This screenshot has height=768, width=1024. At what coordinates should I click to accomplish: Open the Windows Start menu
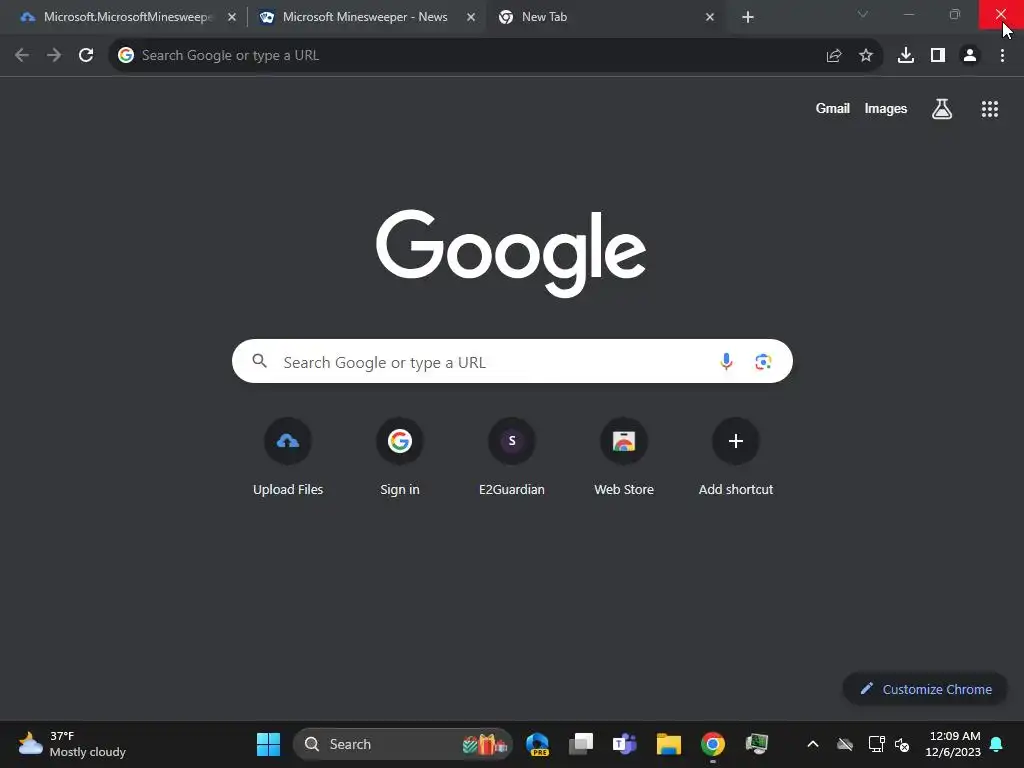tap(268, 744)
